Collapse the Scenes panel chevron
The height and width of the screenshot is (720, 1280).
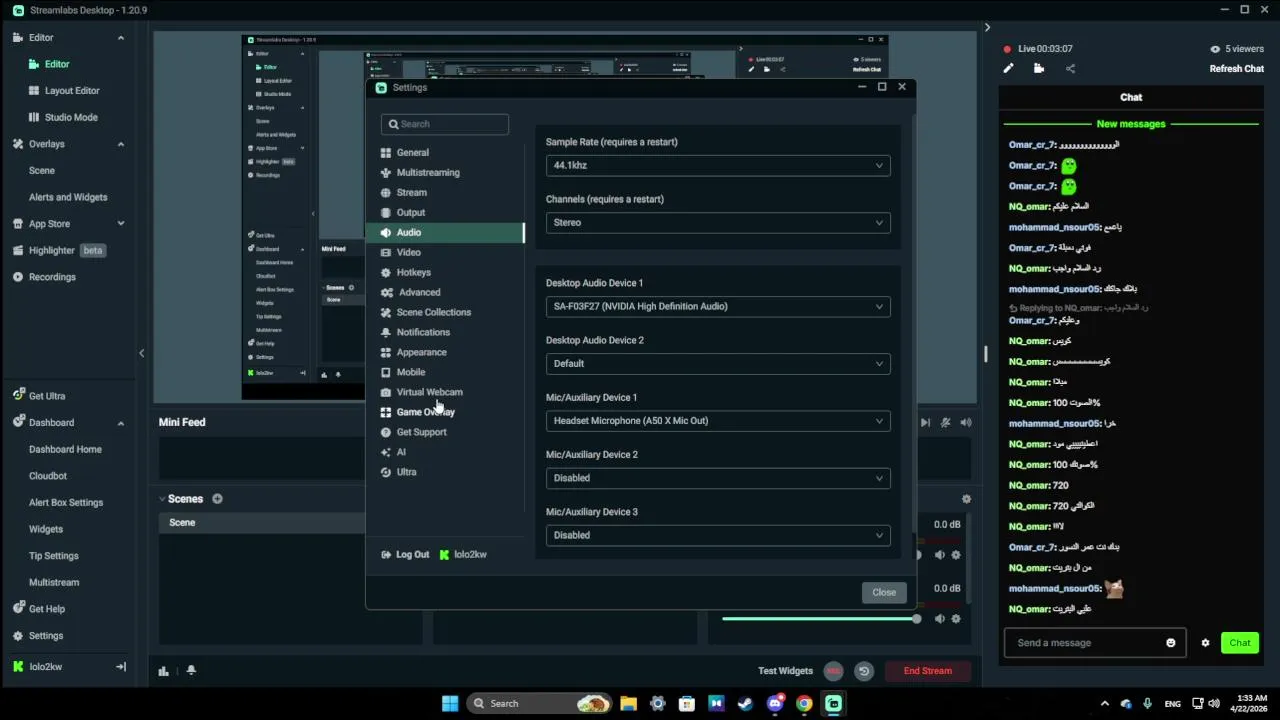pyautogui.click(x=162, y=499)
